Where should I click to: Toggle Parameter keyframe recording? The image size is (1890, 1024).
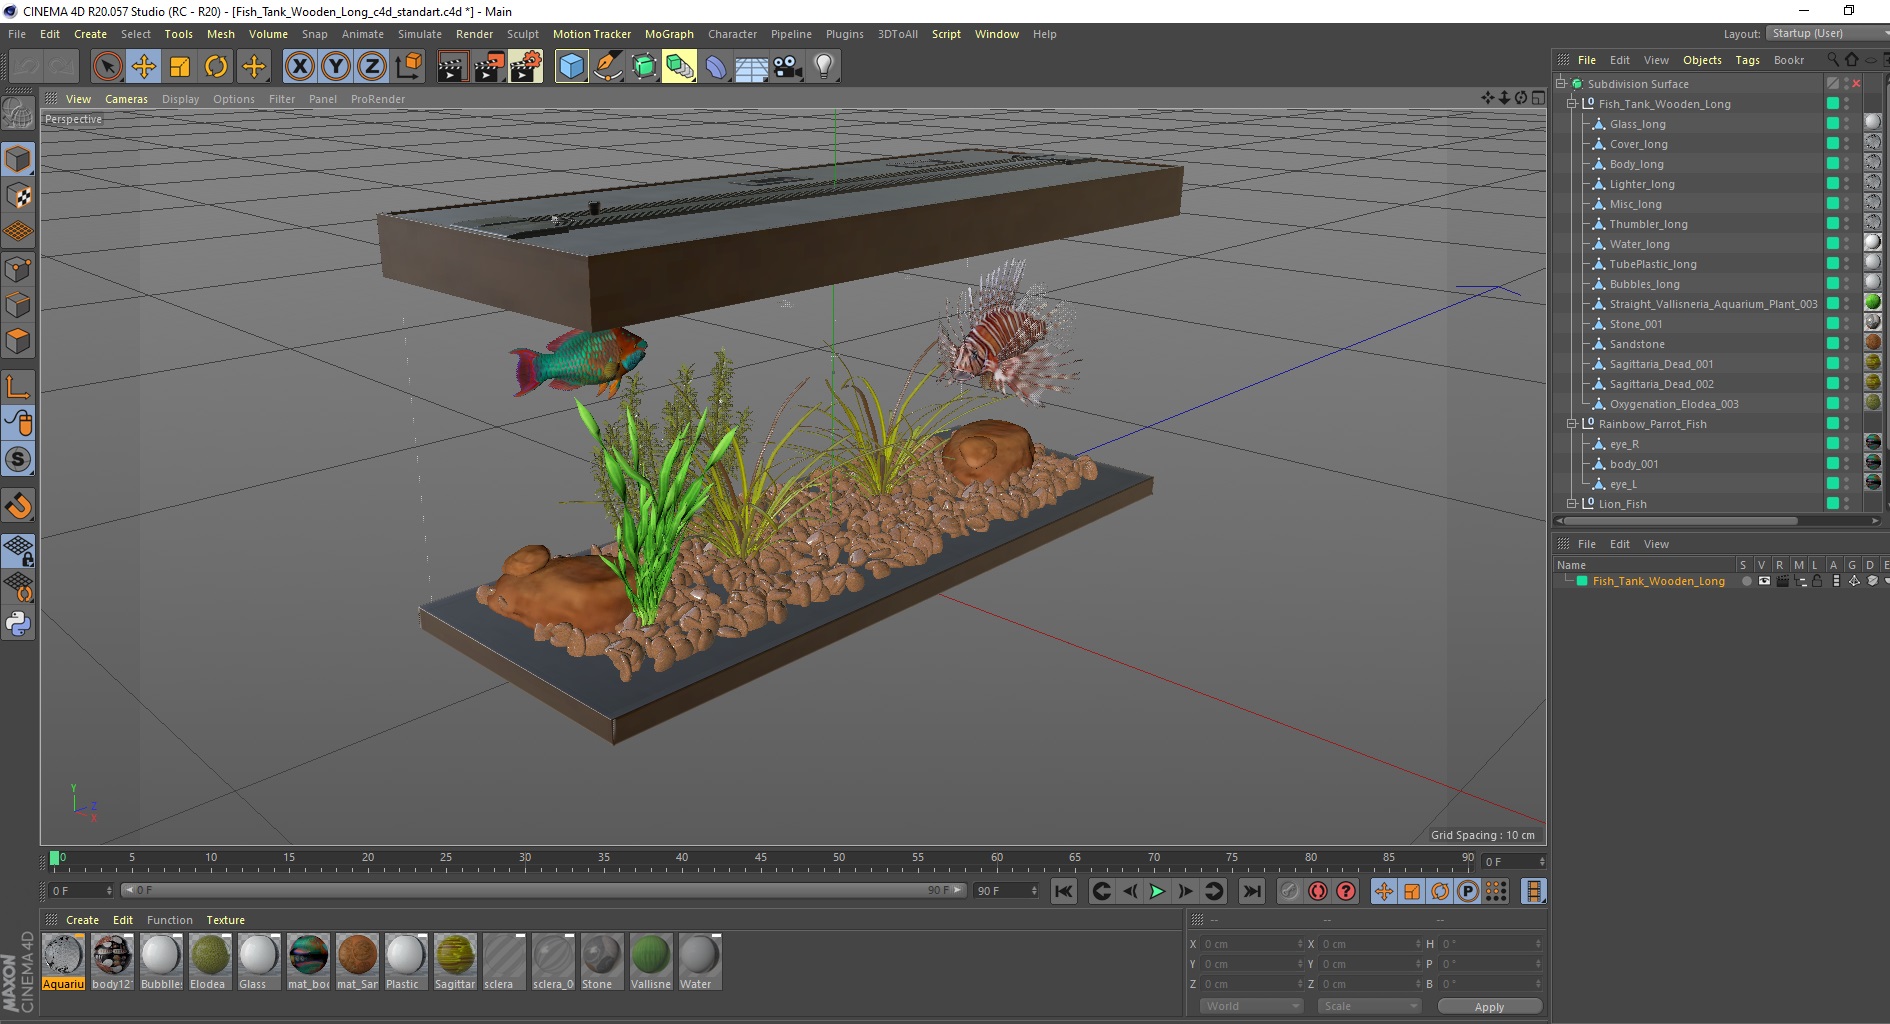tap(1468, 891)
